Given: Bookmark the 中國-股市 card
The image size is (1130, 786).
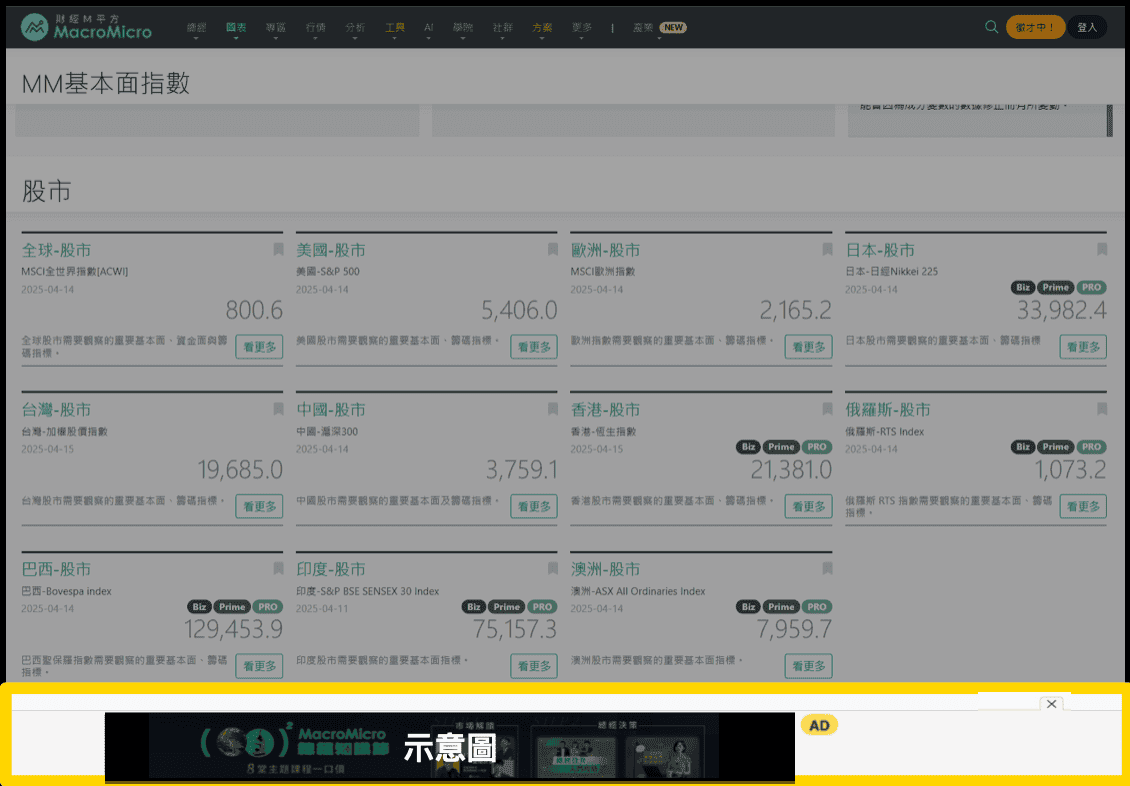Looking at the screenshot, I should point(553,409).
